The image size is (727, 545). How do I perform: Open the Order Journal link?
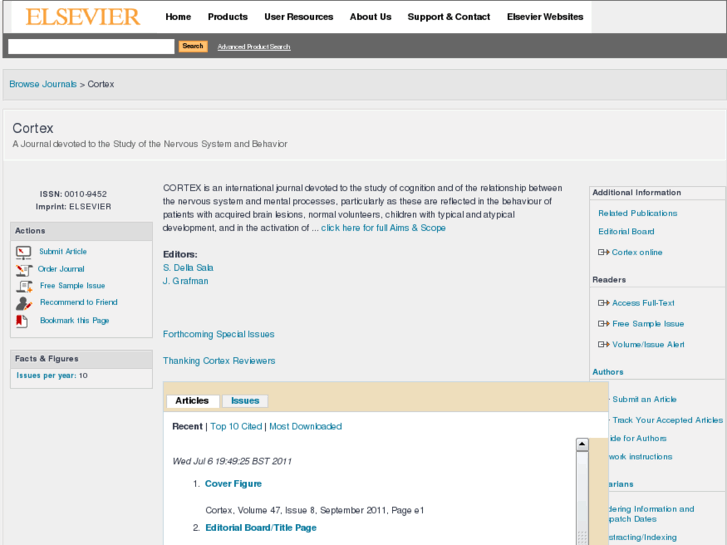coord(61,269)
